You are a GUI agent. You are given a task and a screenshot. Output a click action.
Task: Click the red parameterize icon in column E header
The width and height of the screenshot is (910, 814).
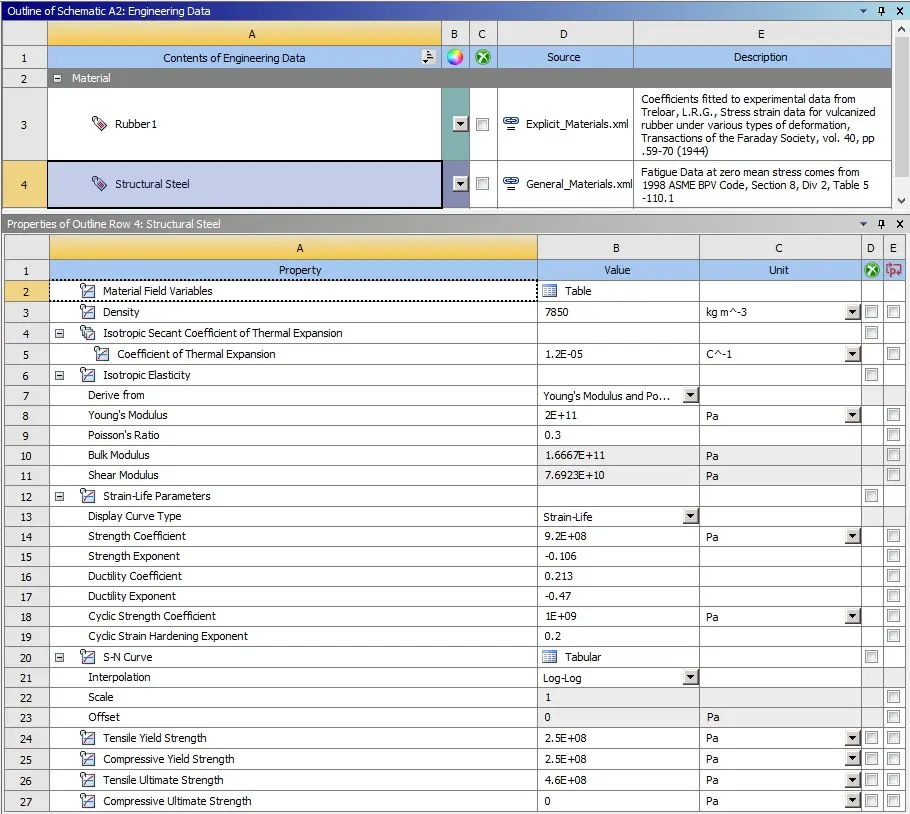click(894, 270)
